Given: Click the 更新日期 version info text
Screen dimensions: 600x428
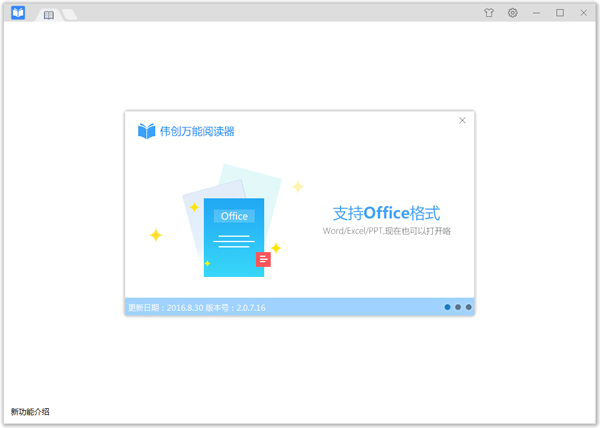Looking at the screenshot, I should [x=197, y=308].
